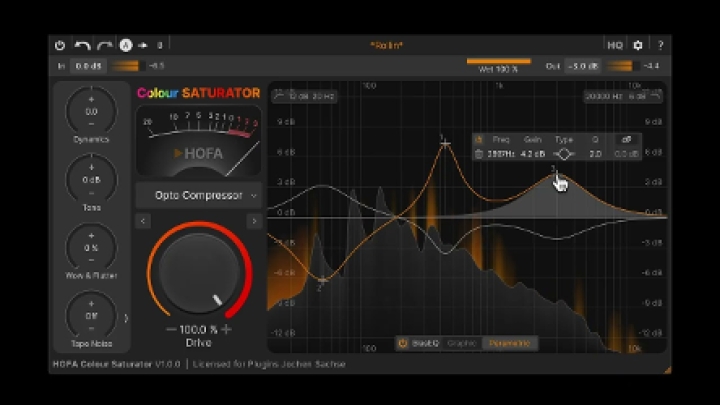Viewport: 720px width, 405px height.
Task: Click the HOFA VU meter display
Action: [x=198, y=141]
